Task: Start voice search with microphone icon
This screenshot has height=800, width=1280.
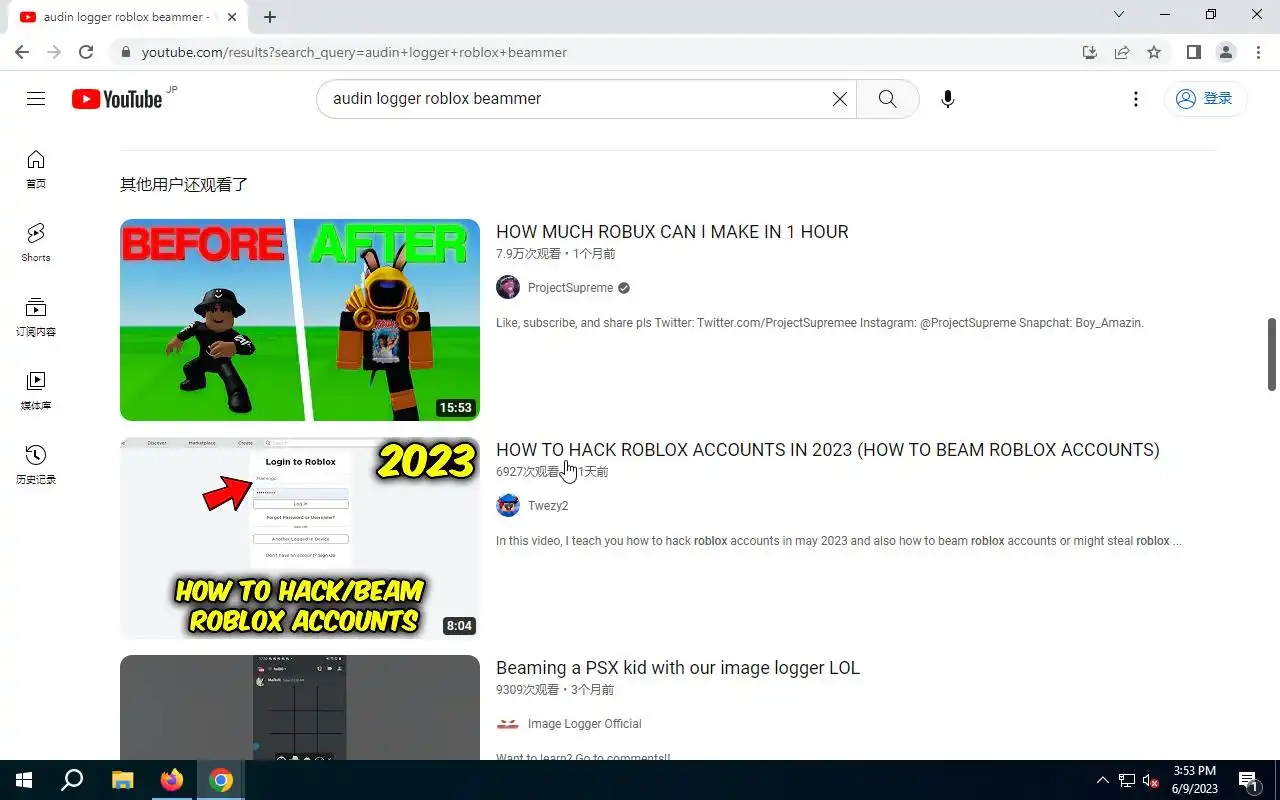Action: click(x=948, y=99)
